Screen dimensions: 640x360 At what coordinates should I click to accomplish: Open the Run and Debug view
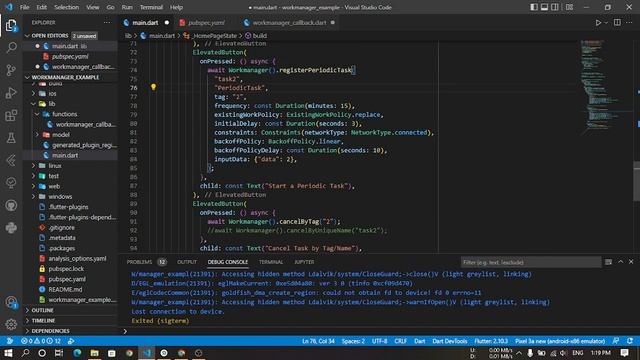pos(11,93)
